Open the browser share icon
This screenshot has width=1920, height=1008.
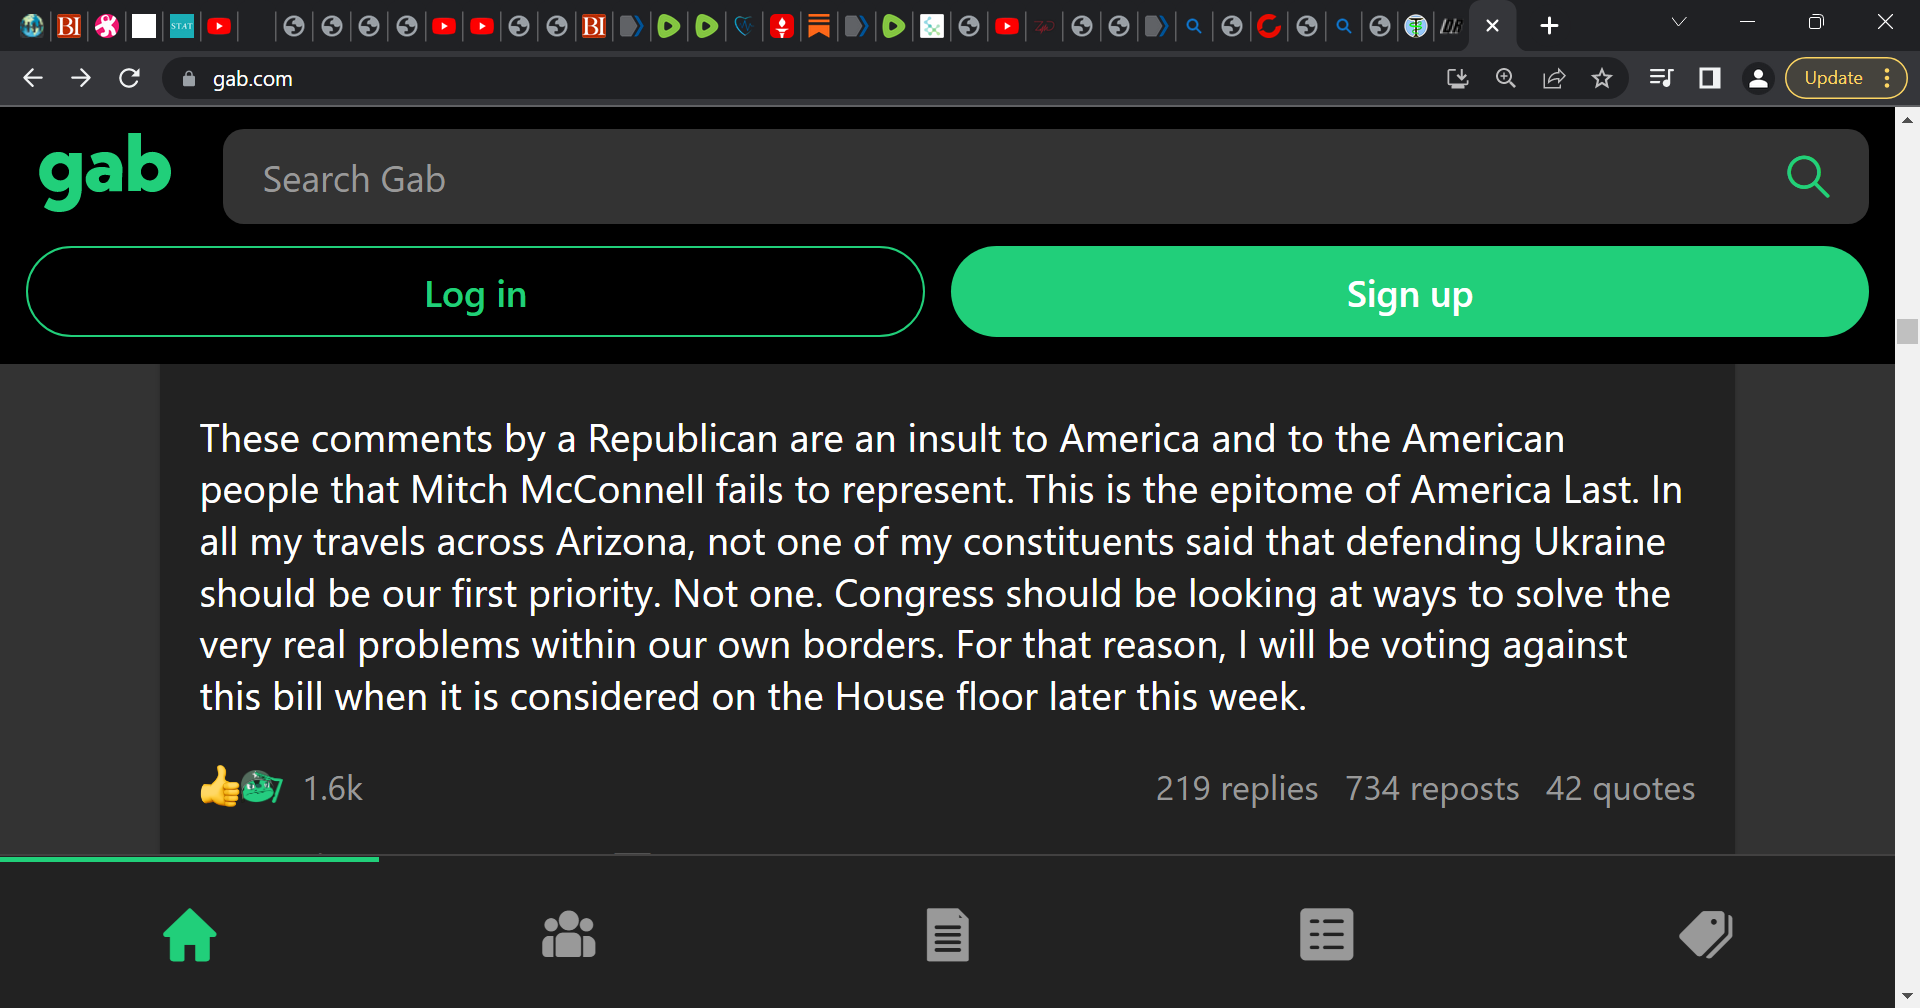pos(1554,78)
